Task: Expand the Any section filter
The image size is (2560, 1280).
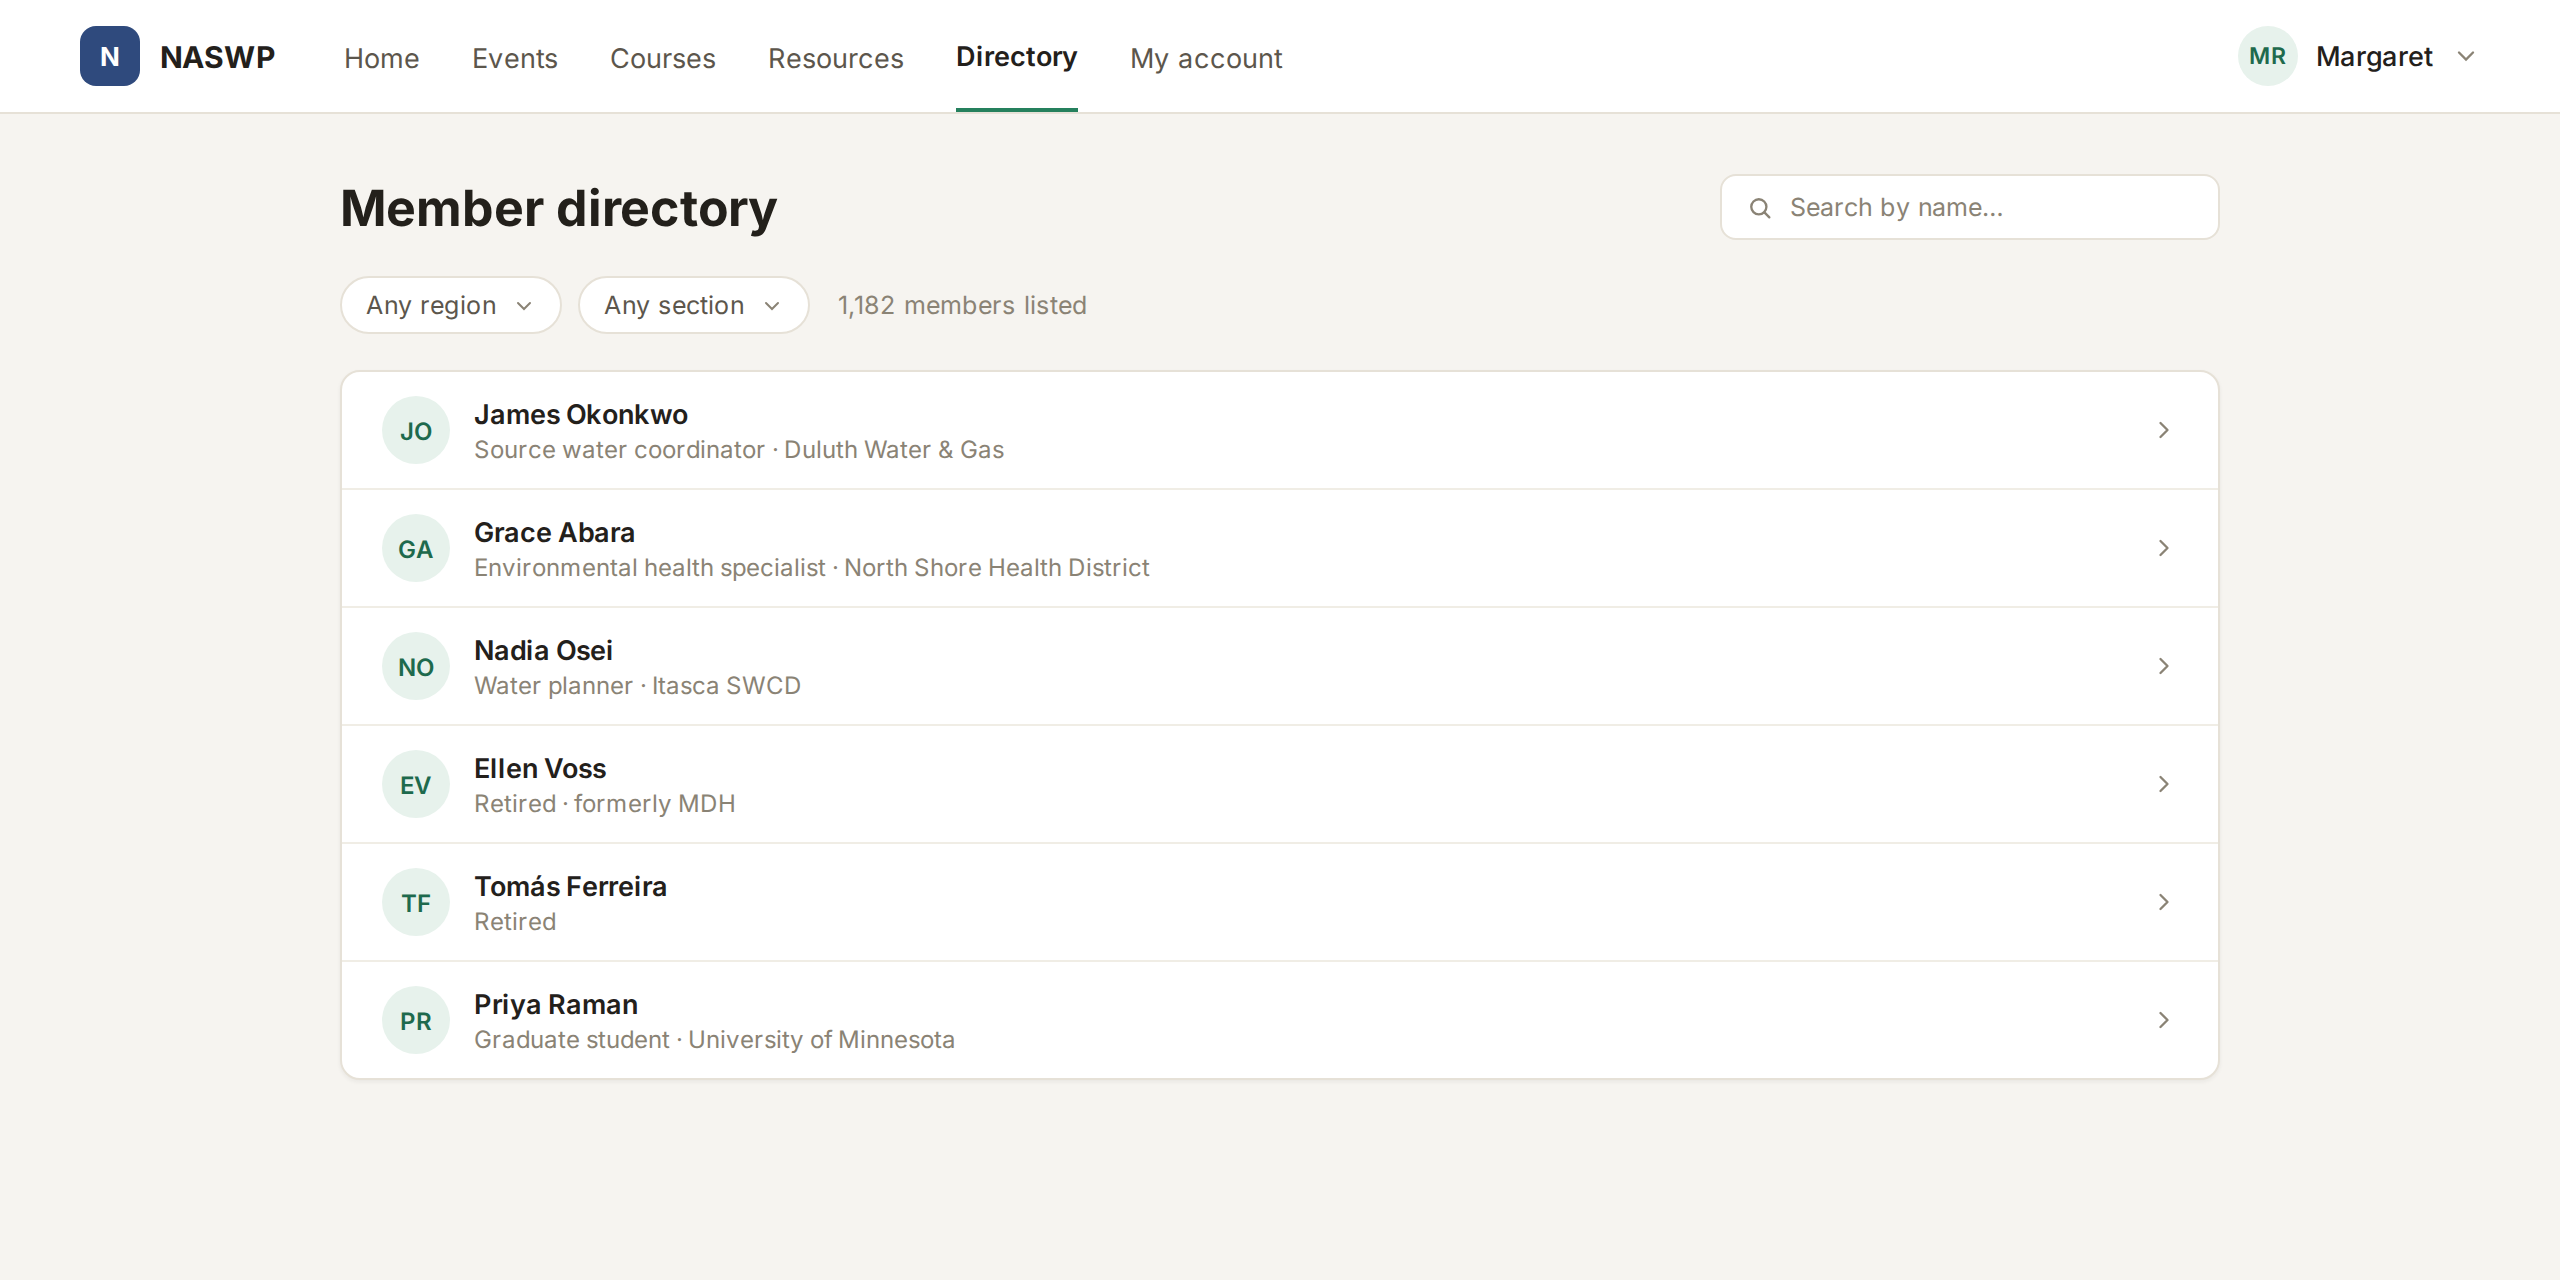Action: pyautogui.click(x=693, y=305)
